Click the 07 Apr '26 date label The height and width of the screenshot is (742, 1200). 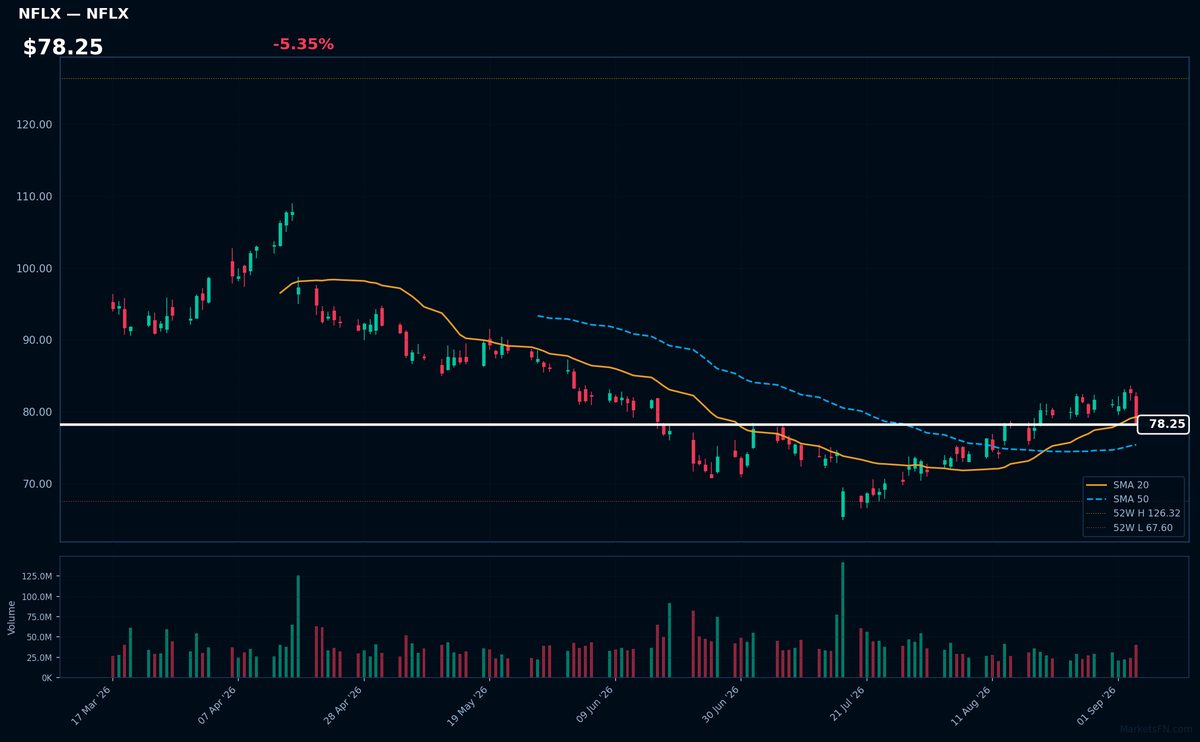[217, 705]
